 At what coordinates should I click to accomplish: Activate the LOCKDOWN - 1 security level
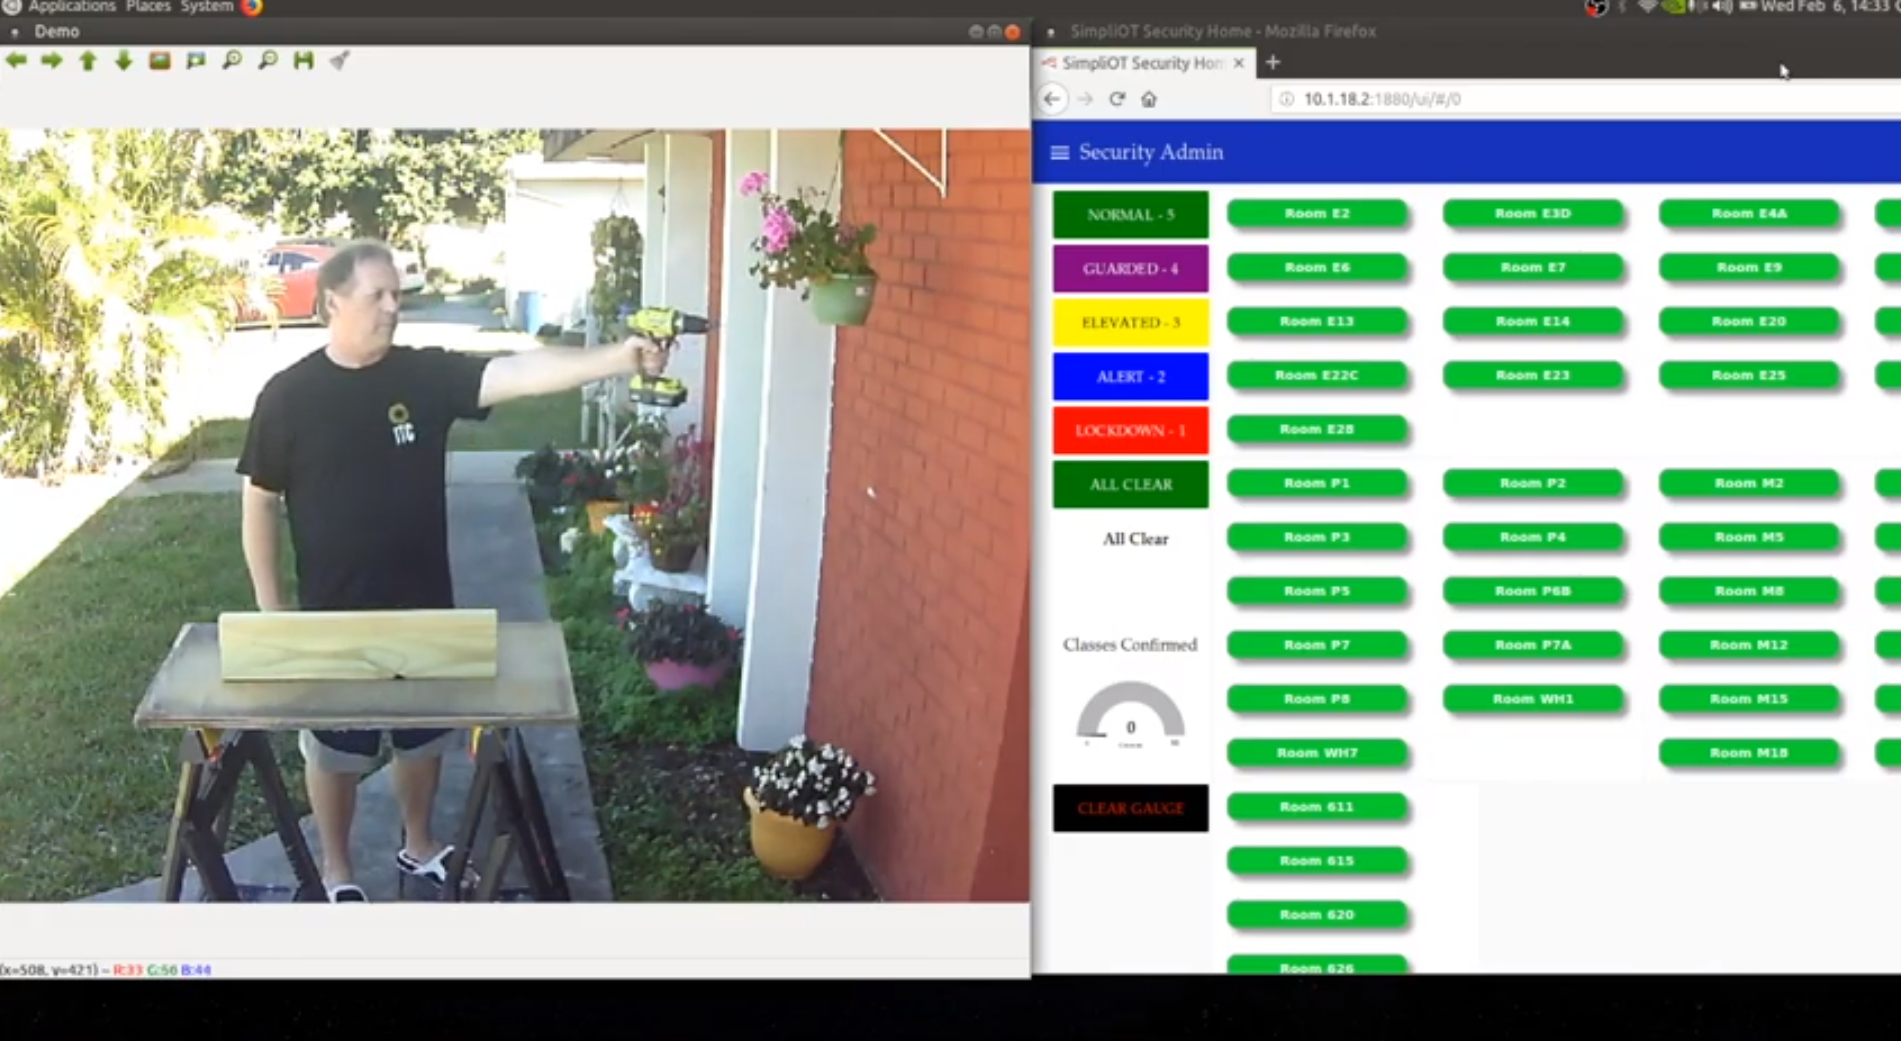(1130, 431)
